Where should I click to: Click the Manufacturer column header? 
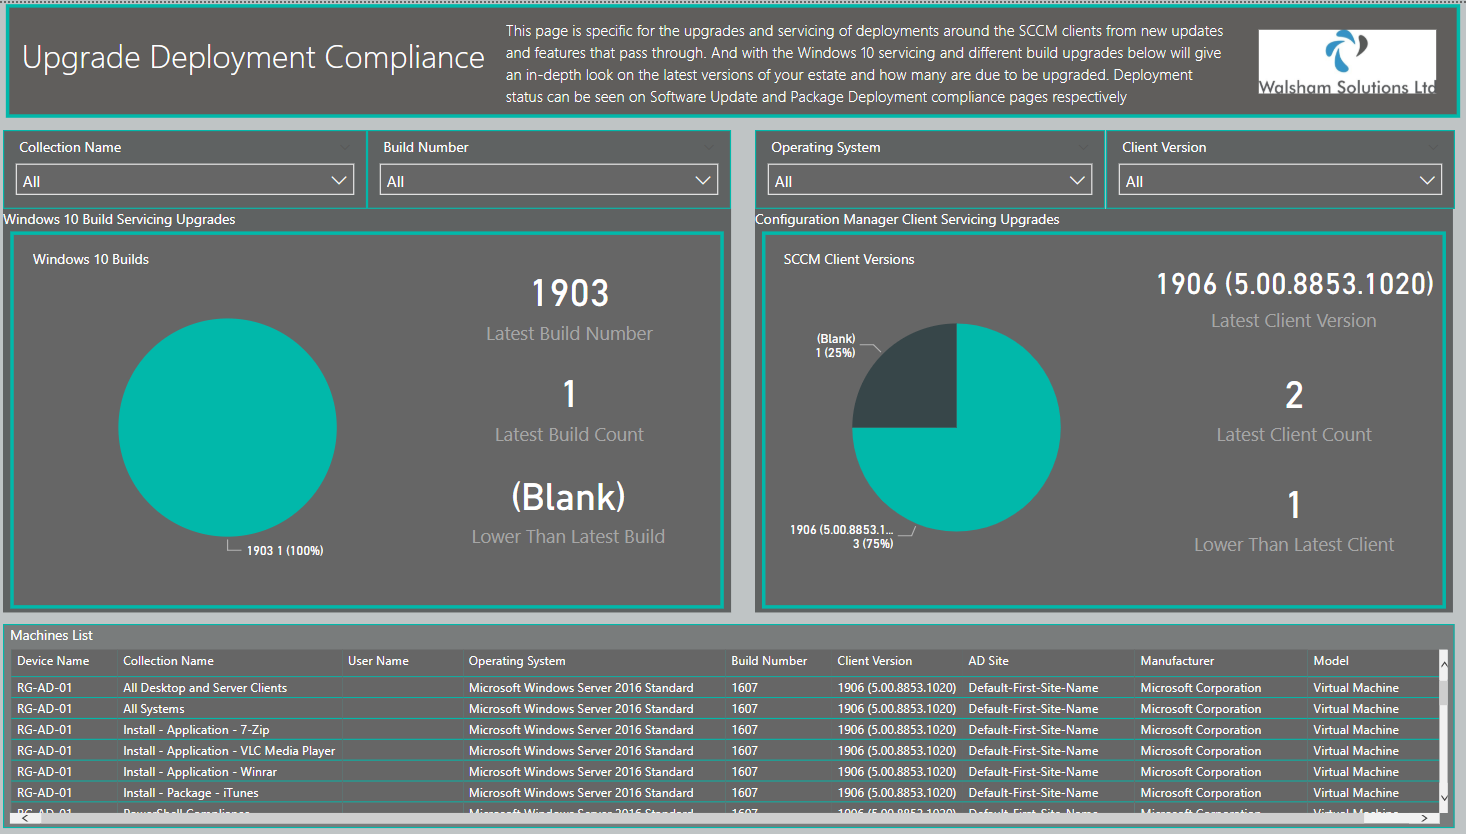(1177, 661)
